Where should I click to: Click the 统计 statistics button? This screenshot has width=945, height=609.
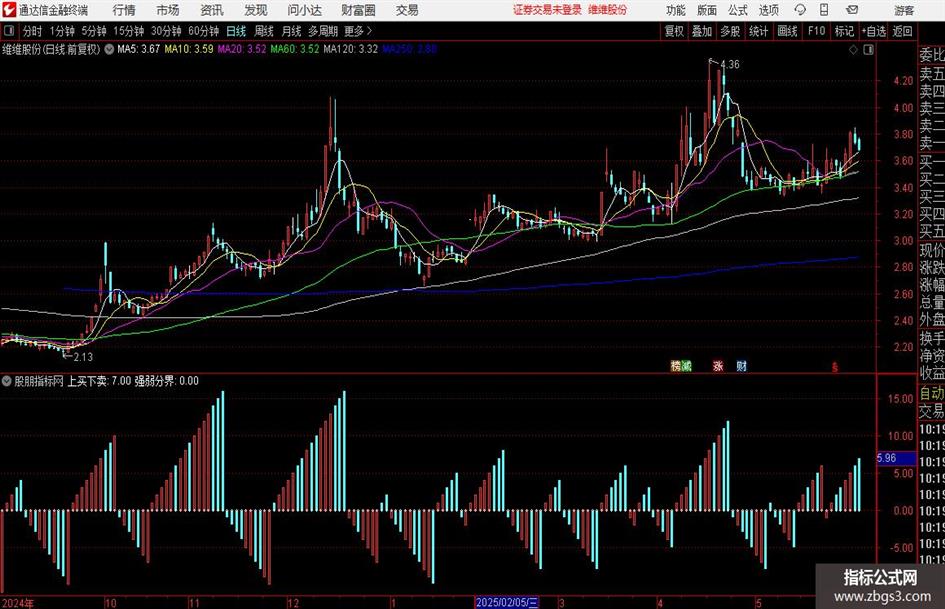click(x=758, y=31)
